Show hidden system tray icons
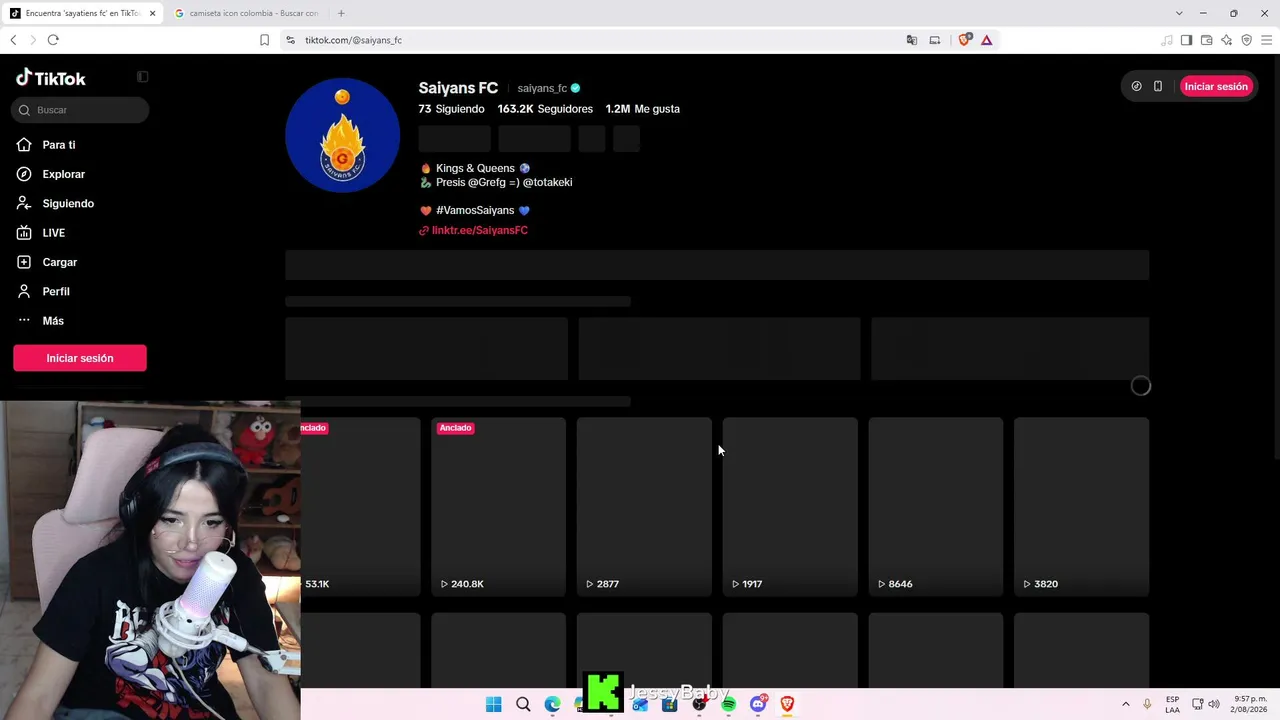Viewport: 1280px width, 720px height. (1126, 704)
